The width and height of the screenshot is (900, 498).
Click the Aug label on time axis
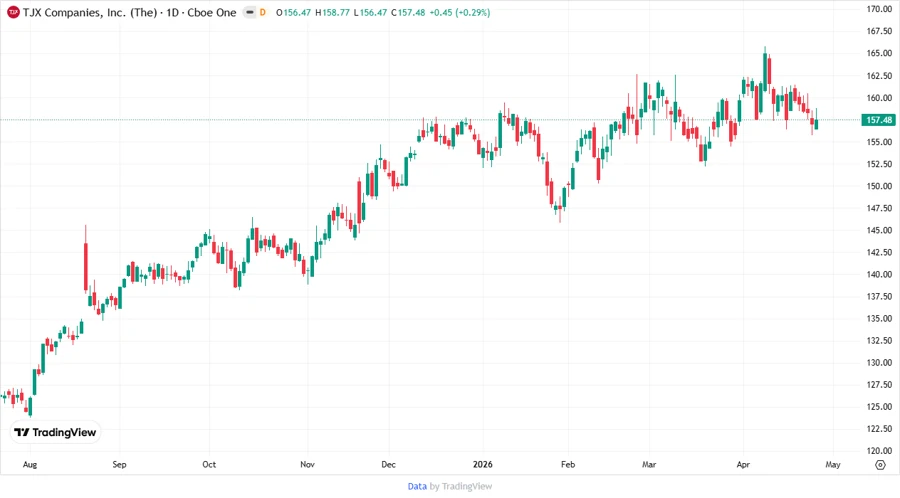30,464
